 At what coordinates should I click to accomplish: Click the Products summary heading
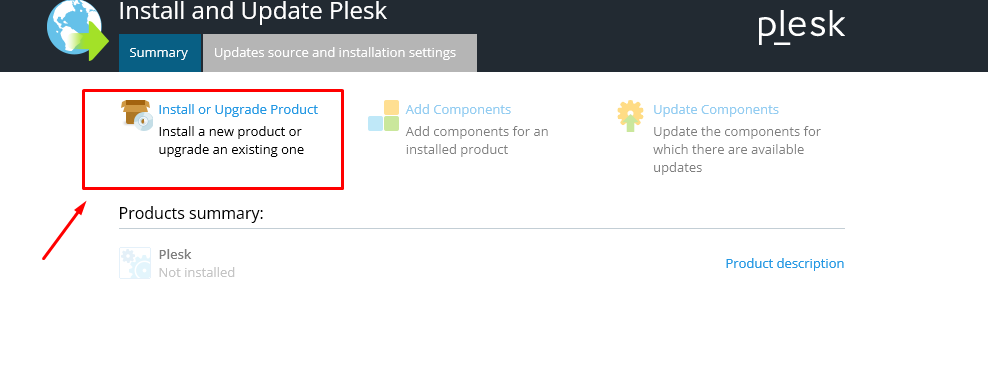coord(191,214)
